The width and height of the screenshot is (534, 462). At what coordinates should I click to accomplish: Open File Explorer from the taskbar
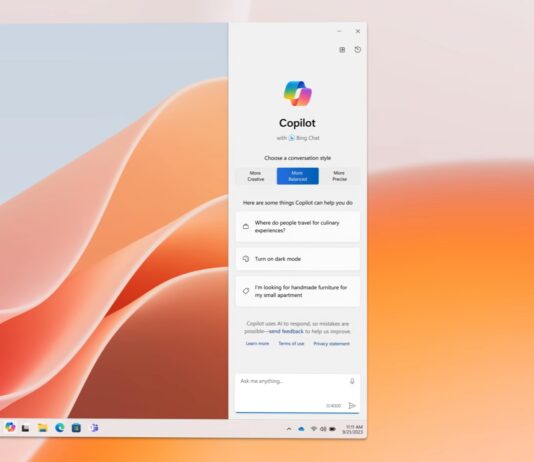(43, 428)
